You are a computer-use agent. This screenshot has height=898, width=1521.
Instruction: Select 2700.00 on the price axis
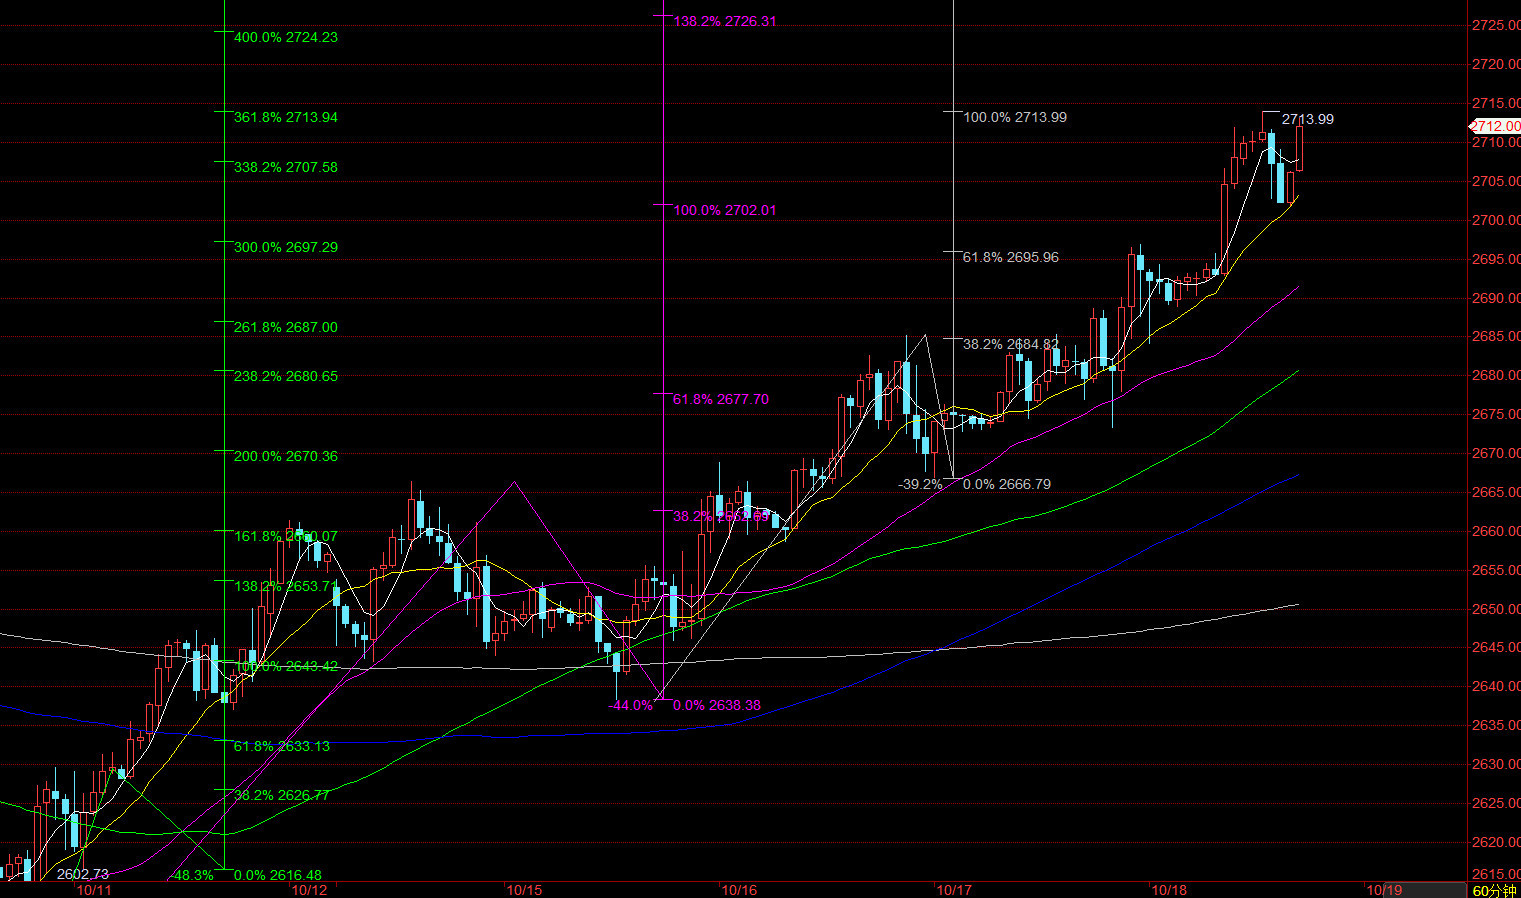click(x=1496, y=220)
